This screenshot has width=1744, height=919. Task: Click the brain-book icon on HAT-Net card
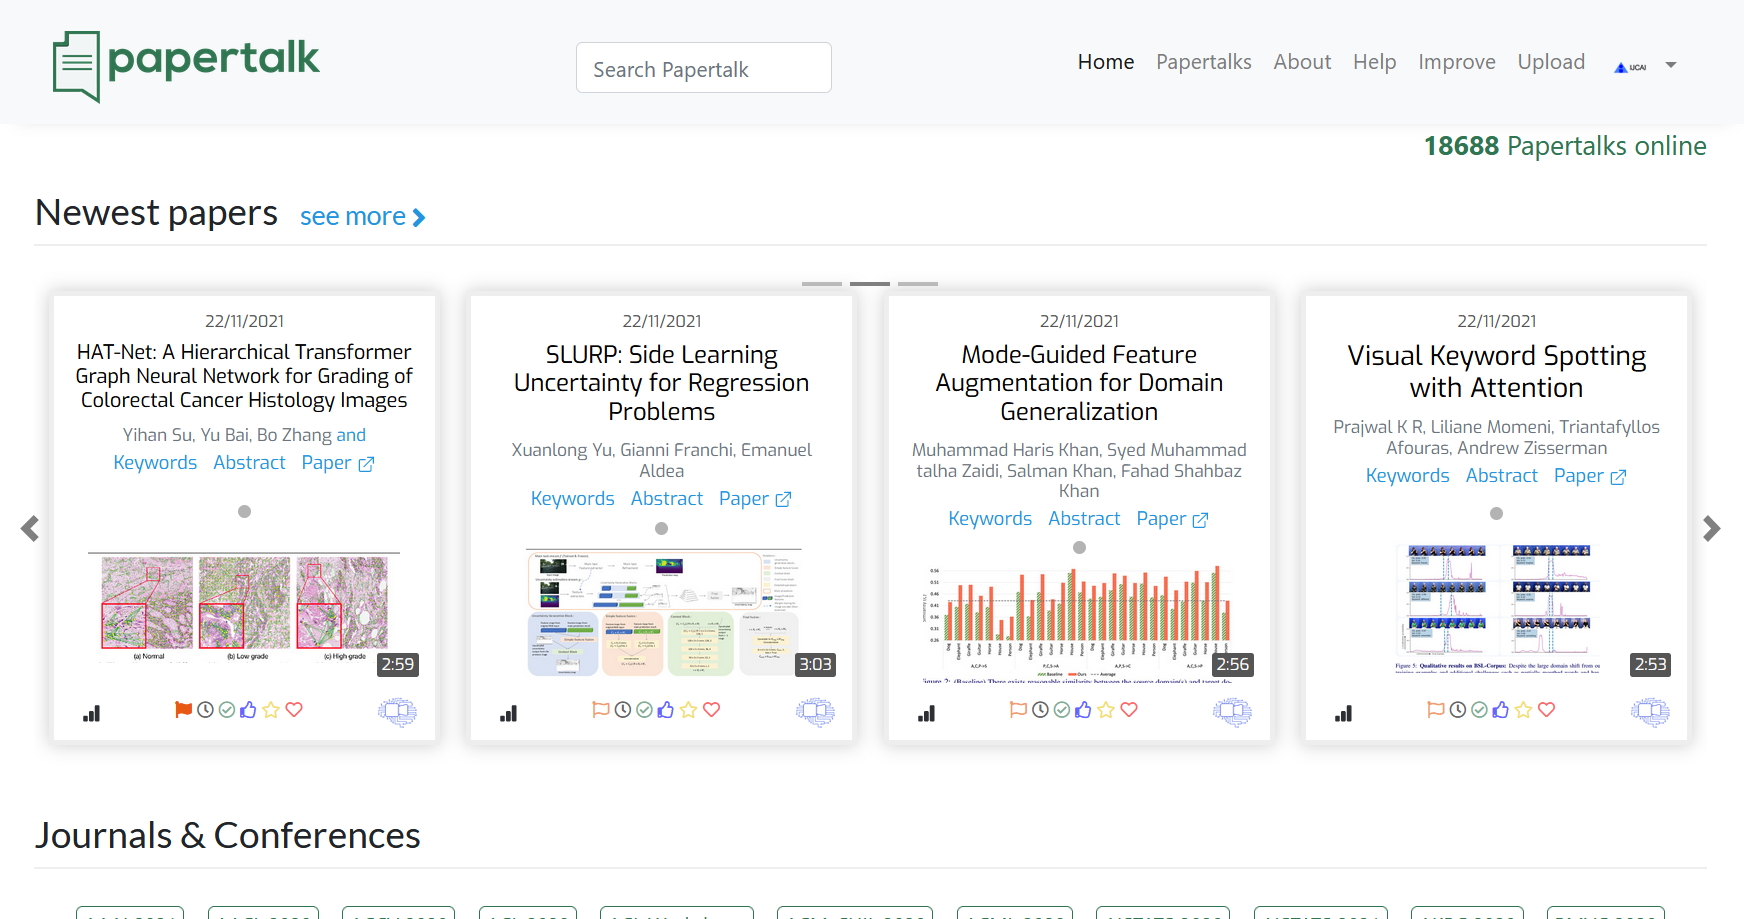pos(397,712)
